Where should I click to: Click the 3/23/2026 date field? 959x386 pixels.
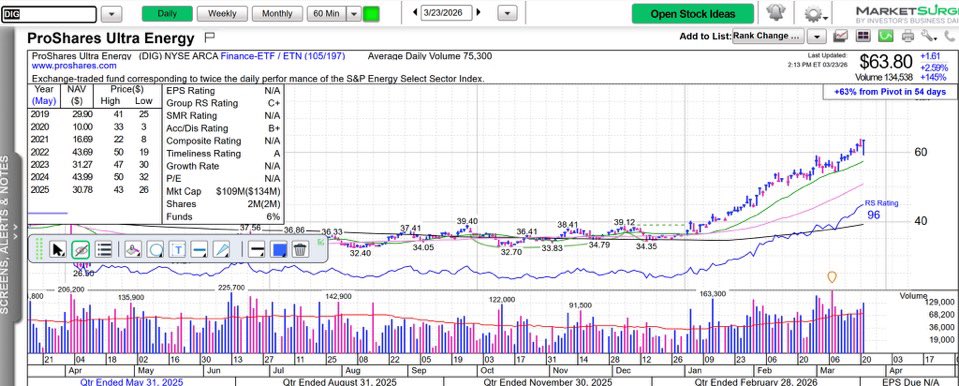pyautogui.click(x=446, y=12)
